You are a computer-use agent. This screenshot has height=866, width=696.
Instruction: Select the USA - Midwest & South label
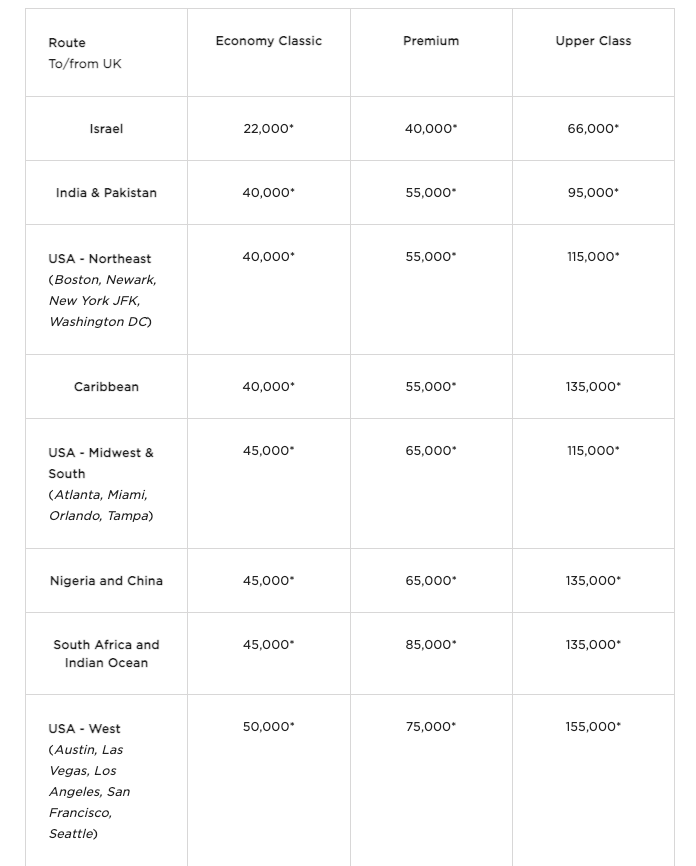[x=101, y=463]
